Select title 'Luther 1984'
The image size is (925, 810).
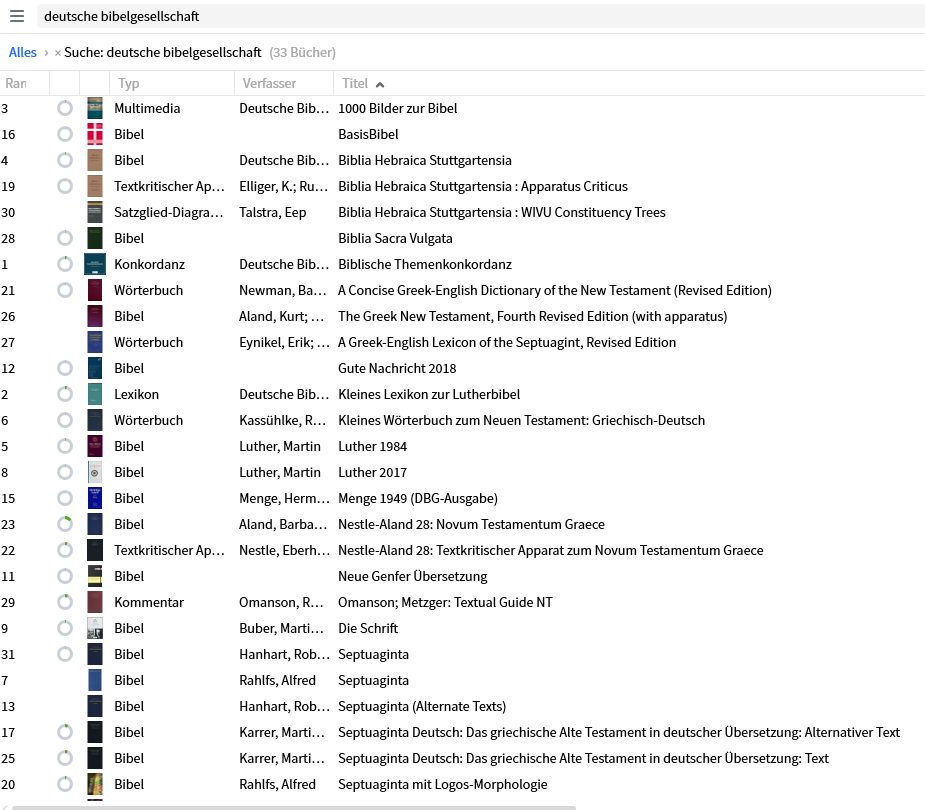click(372, 446)
